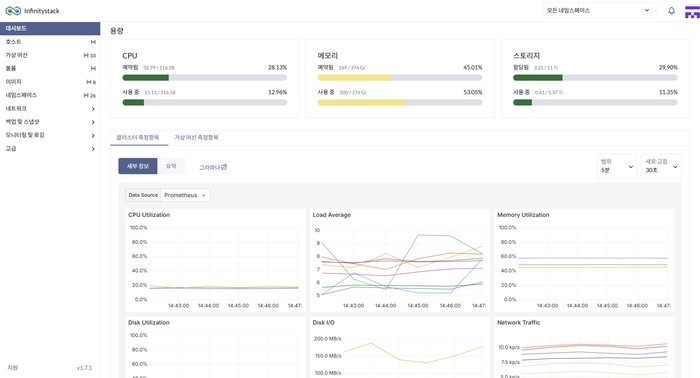Click the 지원 link at bottom left
The image size is (700, 378).
(x=12, y=368)
